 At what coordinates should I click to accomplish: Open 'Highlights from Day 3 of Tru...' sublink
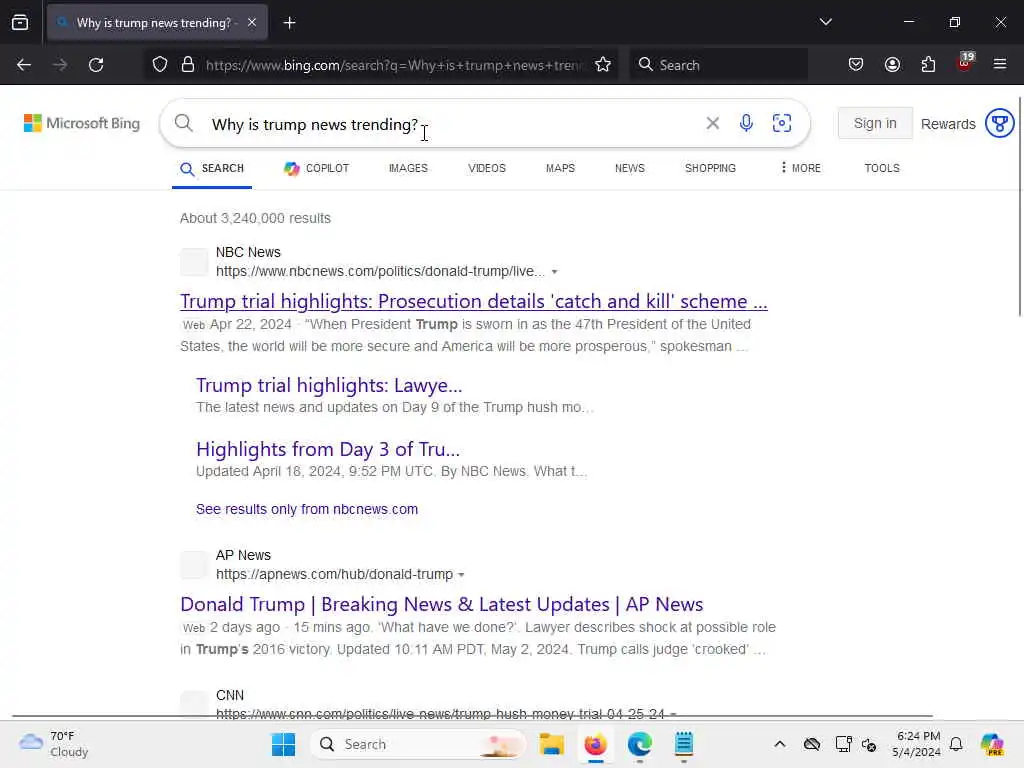(x=328, y=449)
